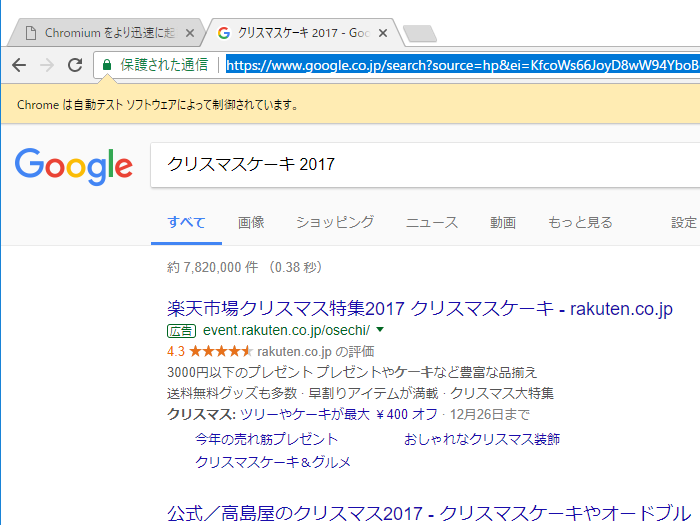Click the 保護された通信 security label
Screen dimensions: 700x525
point(164,65)
